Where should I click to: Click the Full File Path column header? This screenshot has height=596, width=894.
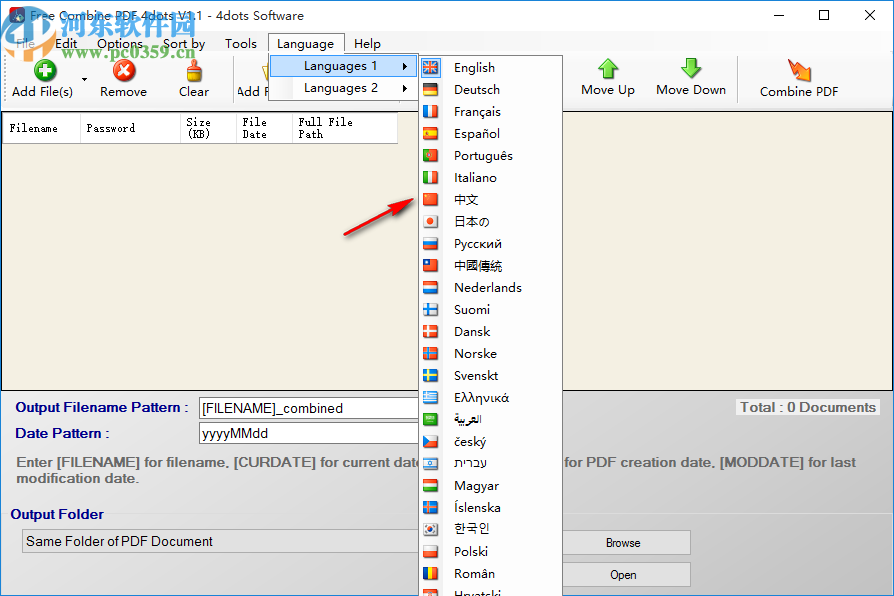coord(344,128)
